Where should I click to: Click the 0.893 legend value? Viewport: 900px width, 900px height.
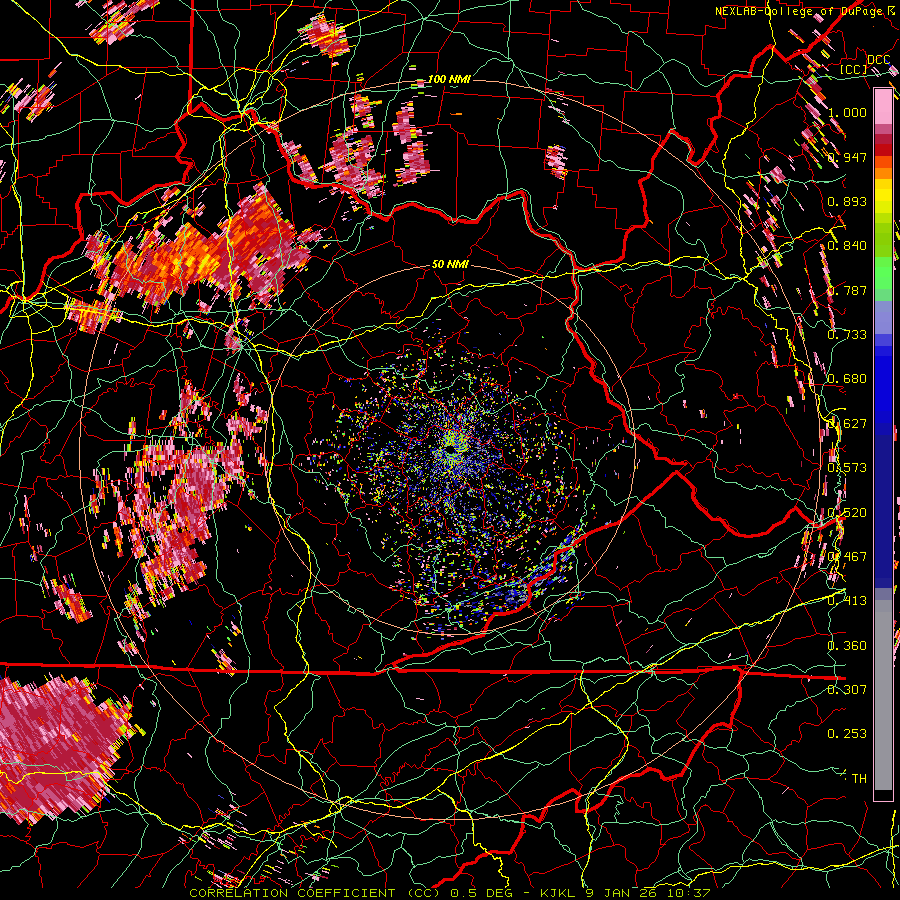[x=847, y=201]
